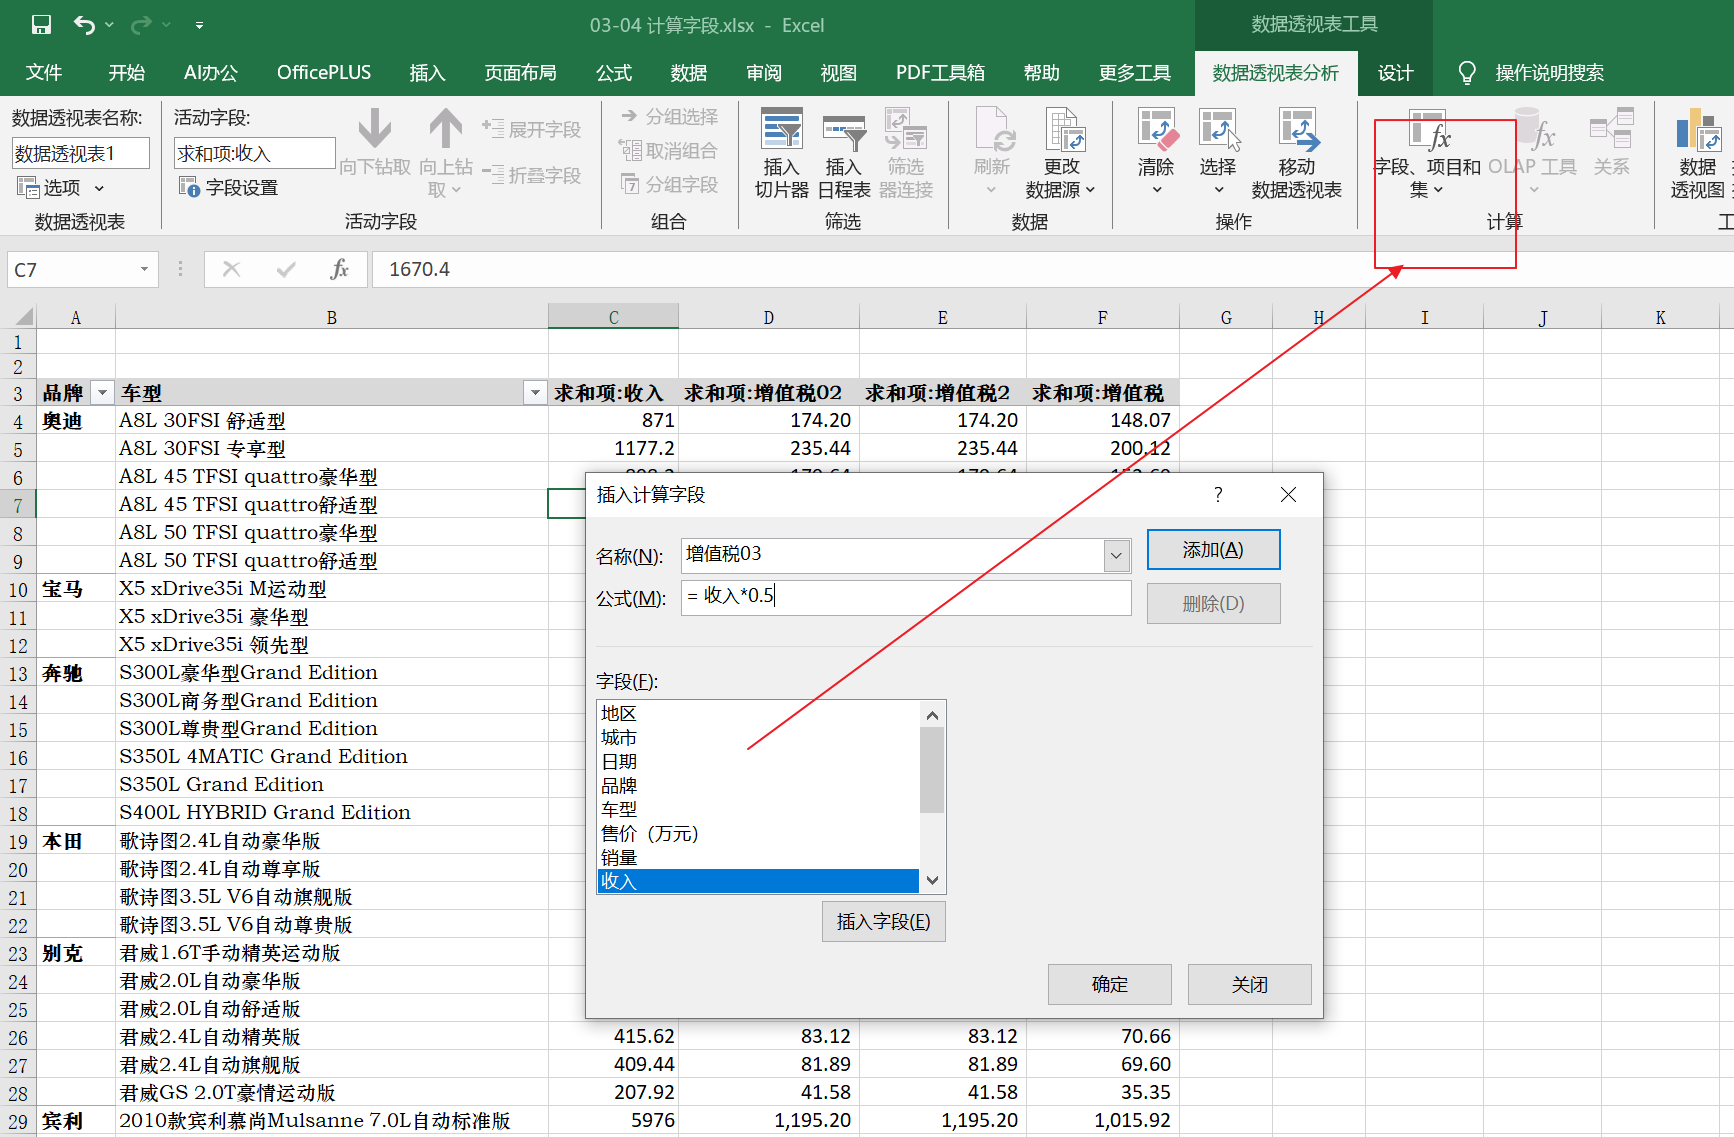Click the Insert Function fx button
The height and width of the screenshot is (1137, 1734).
coord(340,269)
